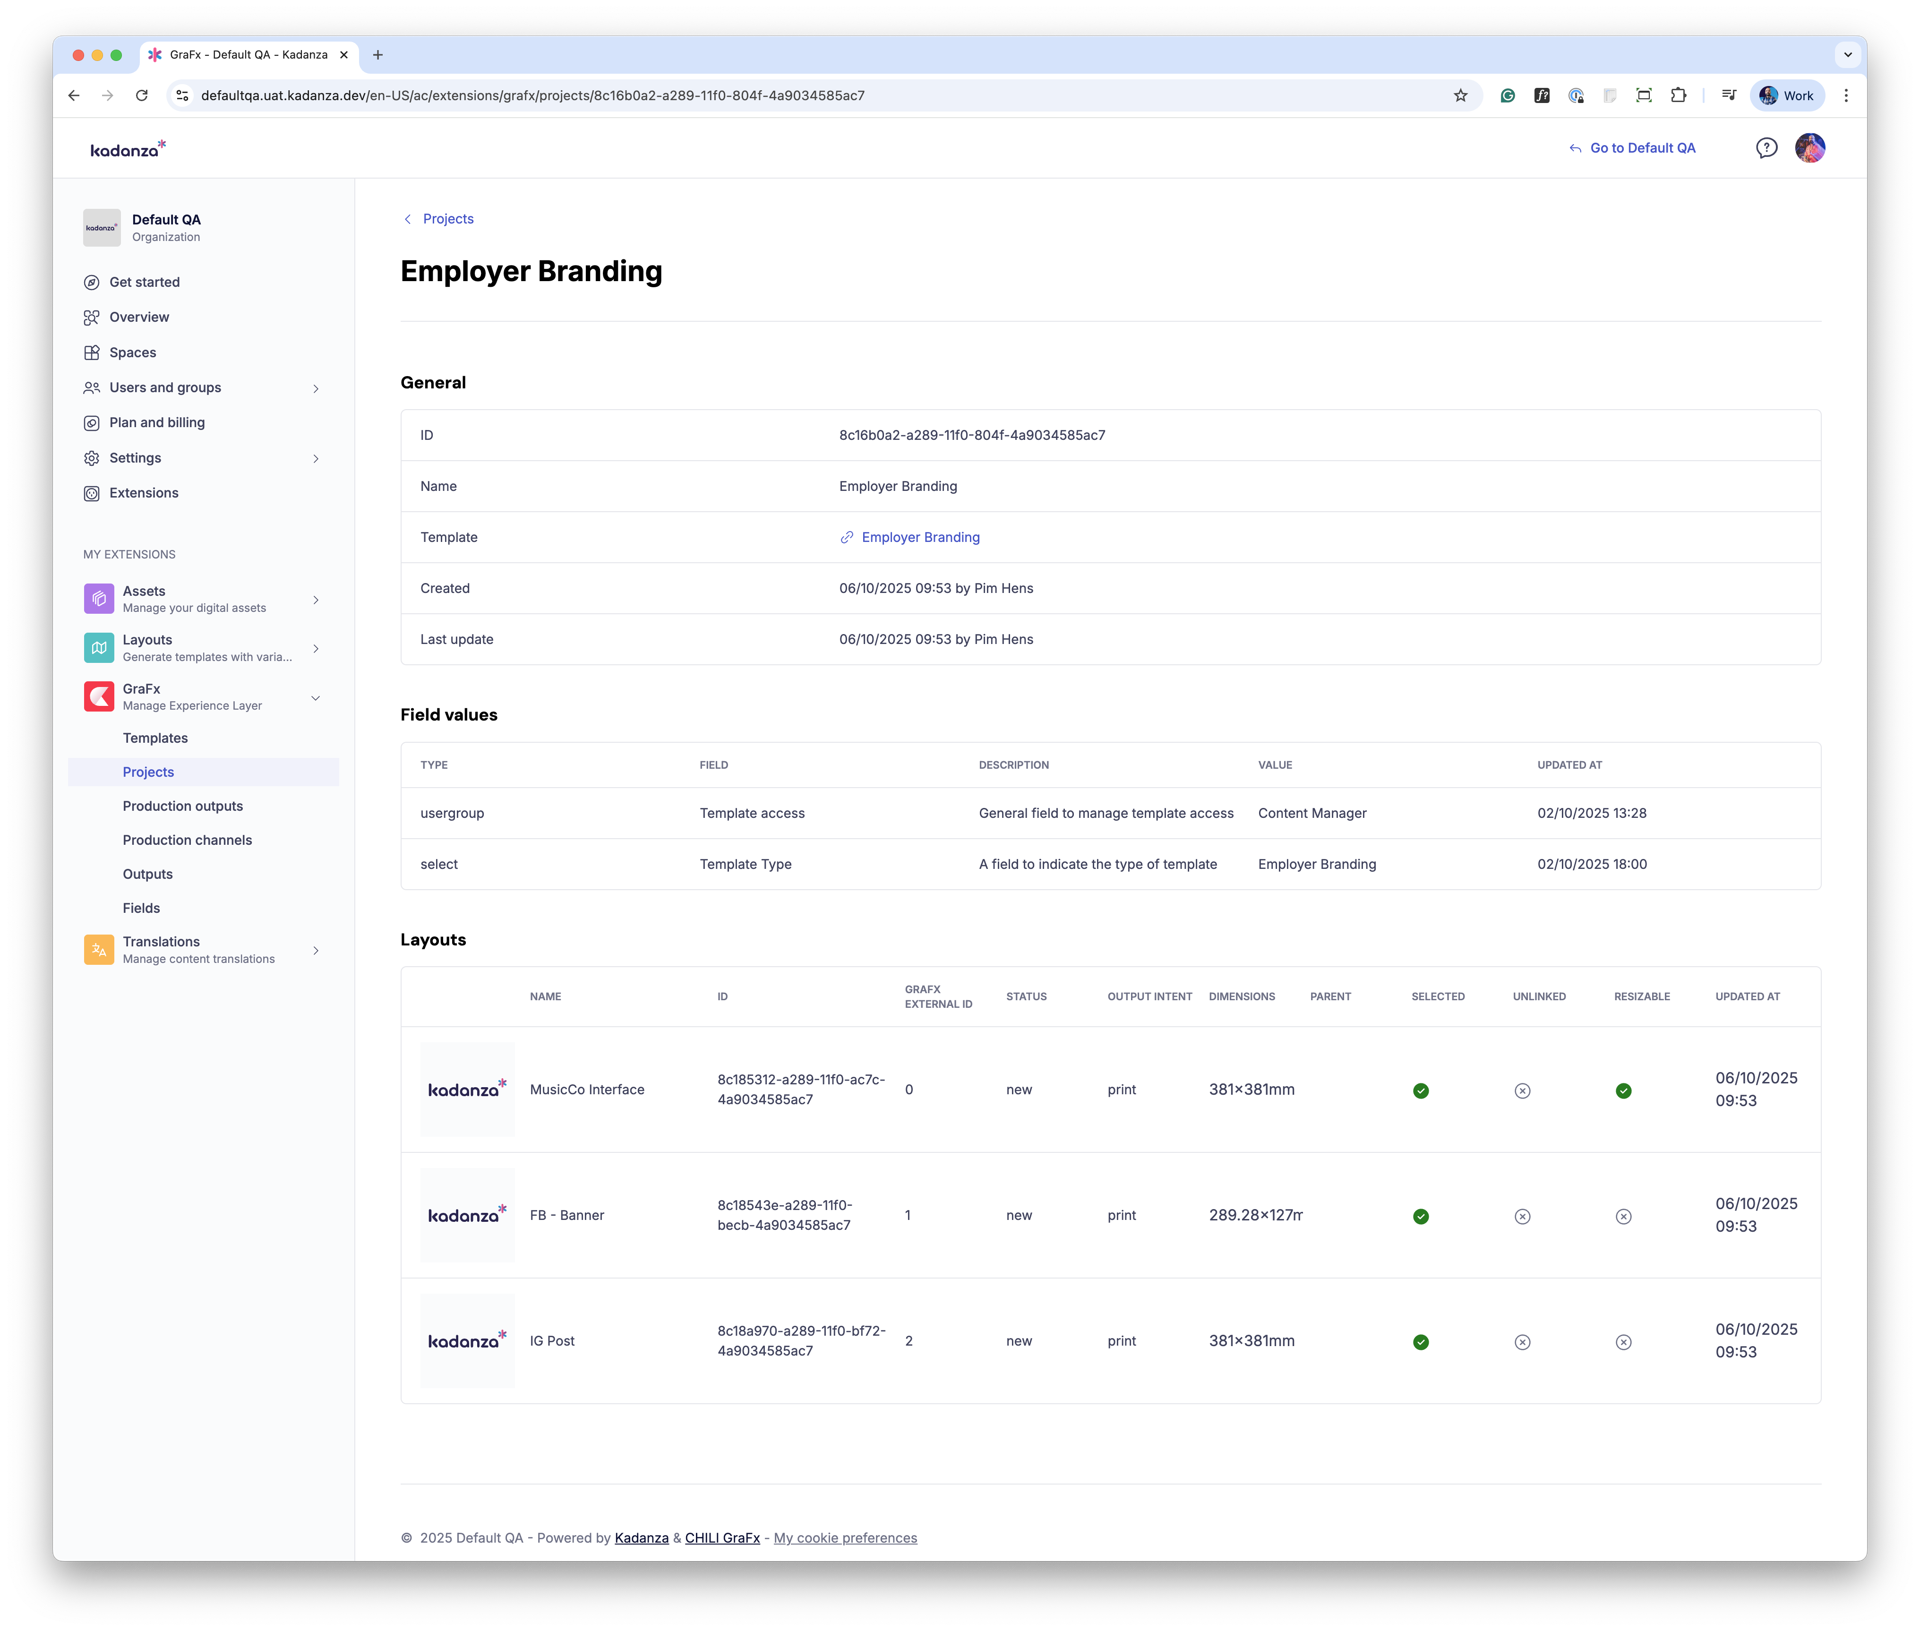The width and height of the screenshot is (1920, 1631).
Task: Click IG Post unlinked cross indicator
Action: pyautogui.click(x=1522, y=1342)
